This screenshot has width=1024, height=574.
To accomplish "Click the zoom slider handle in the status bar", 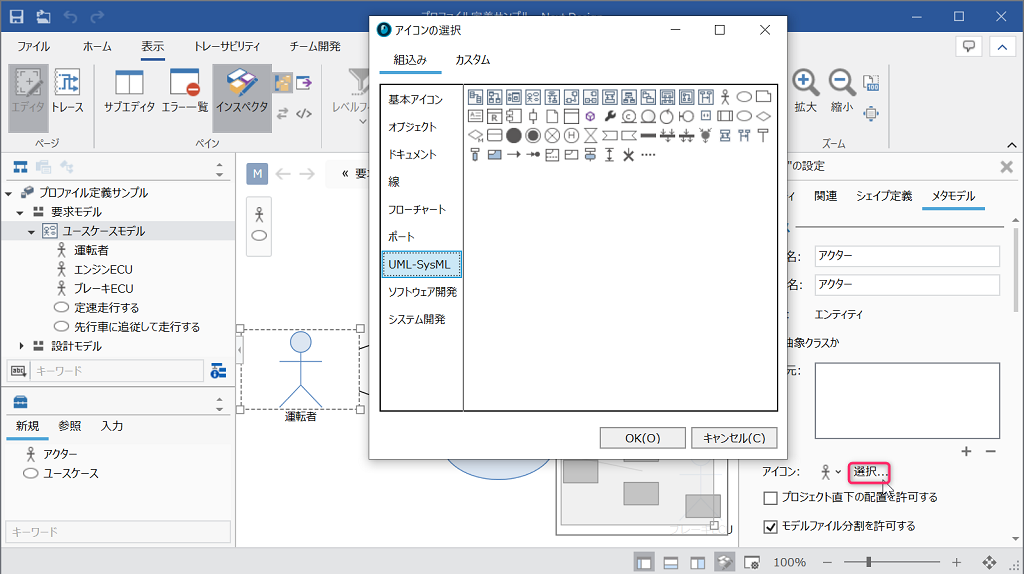I will (x=869, y=562).
